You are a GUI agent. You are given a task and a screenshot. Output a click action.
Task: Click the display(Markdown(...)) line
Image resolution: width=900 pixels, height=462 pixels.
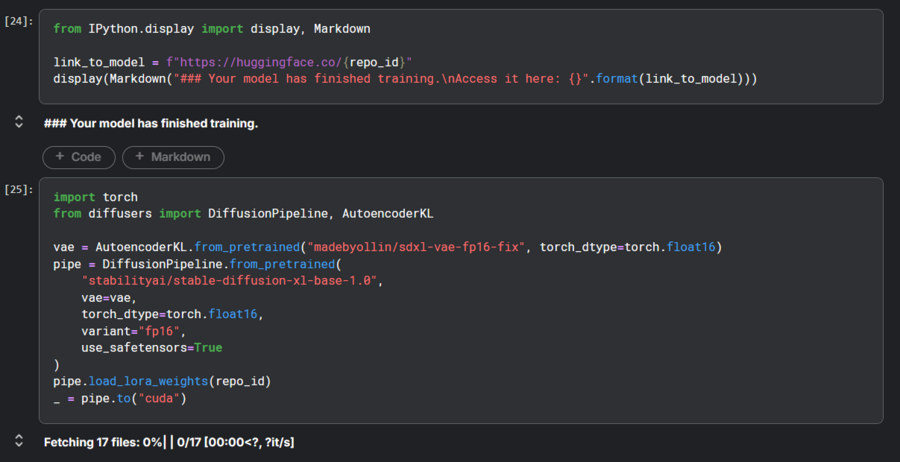[x=405, y=79]
